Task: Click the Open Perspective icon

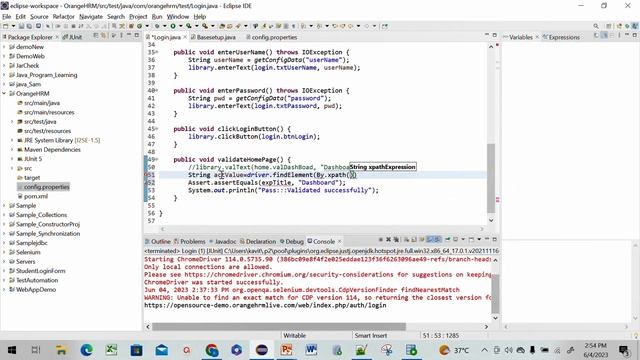Action: [x=609, y=26]
